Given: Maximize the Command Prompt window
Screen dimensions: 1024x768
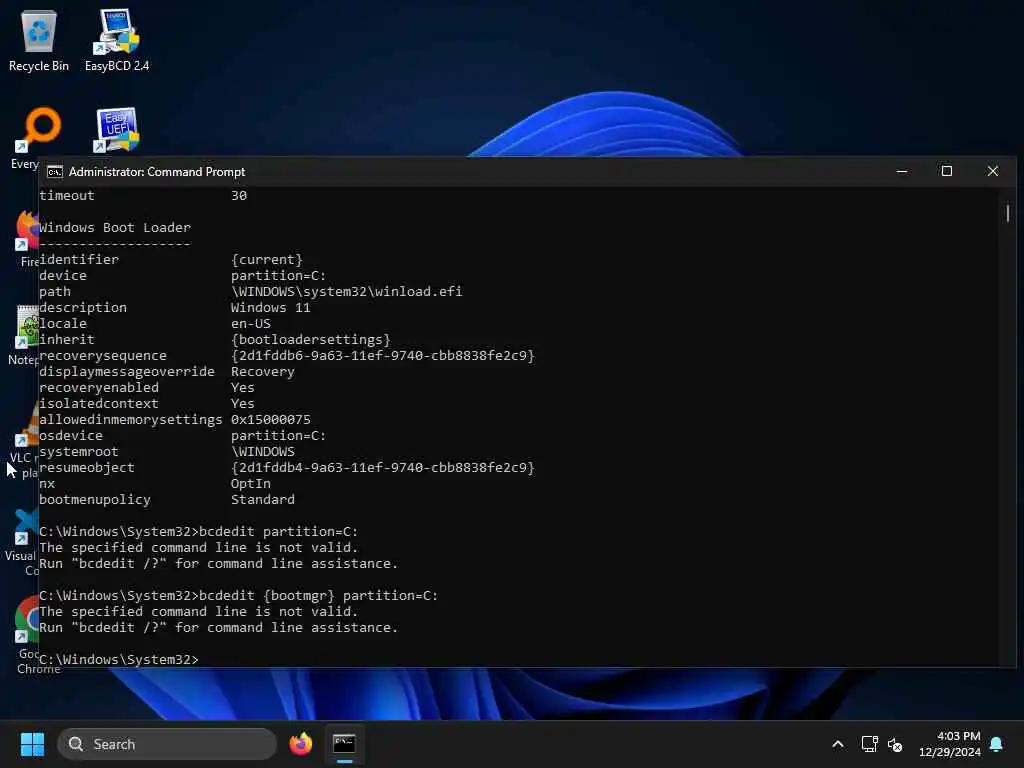Looking at the screenshot, I should pyautogui.click(x=947, y=171).
